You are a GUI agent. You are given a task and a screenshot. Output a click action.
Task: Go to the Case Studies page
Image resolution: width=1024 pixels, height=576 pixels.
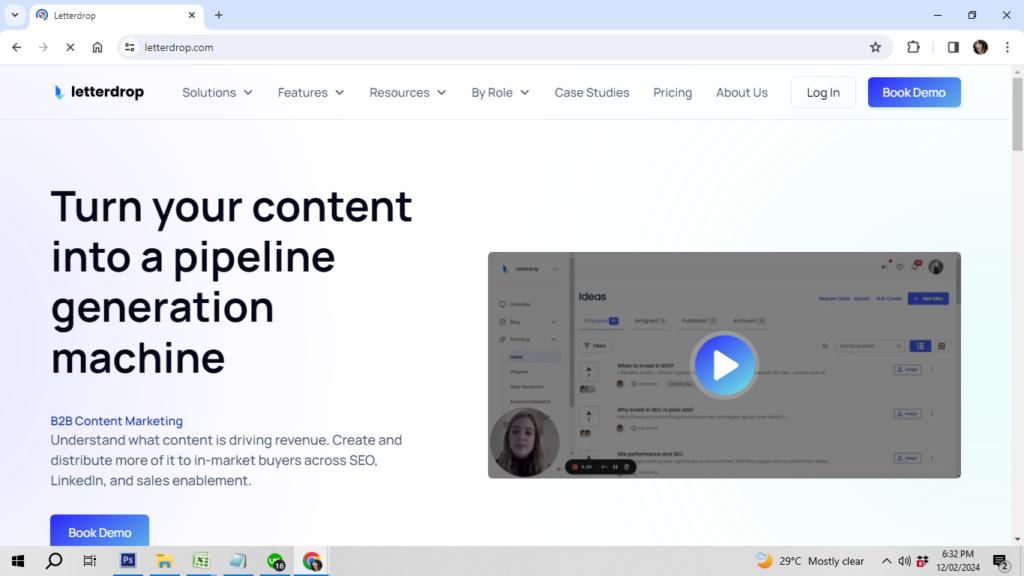[x=592, y=92]
